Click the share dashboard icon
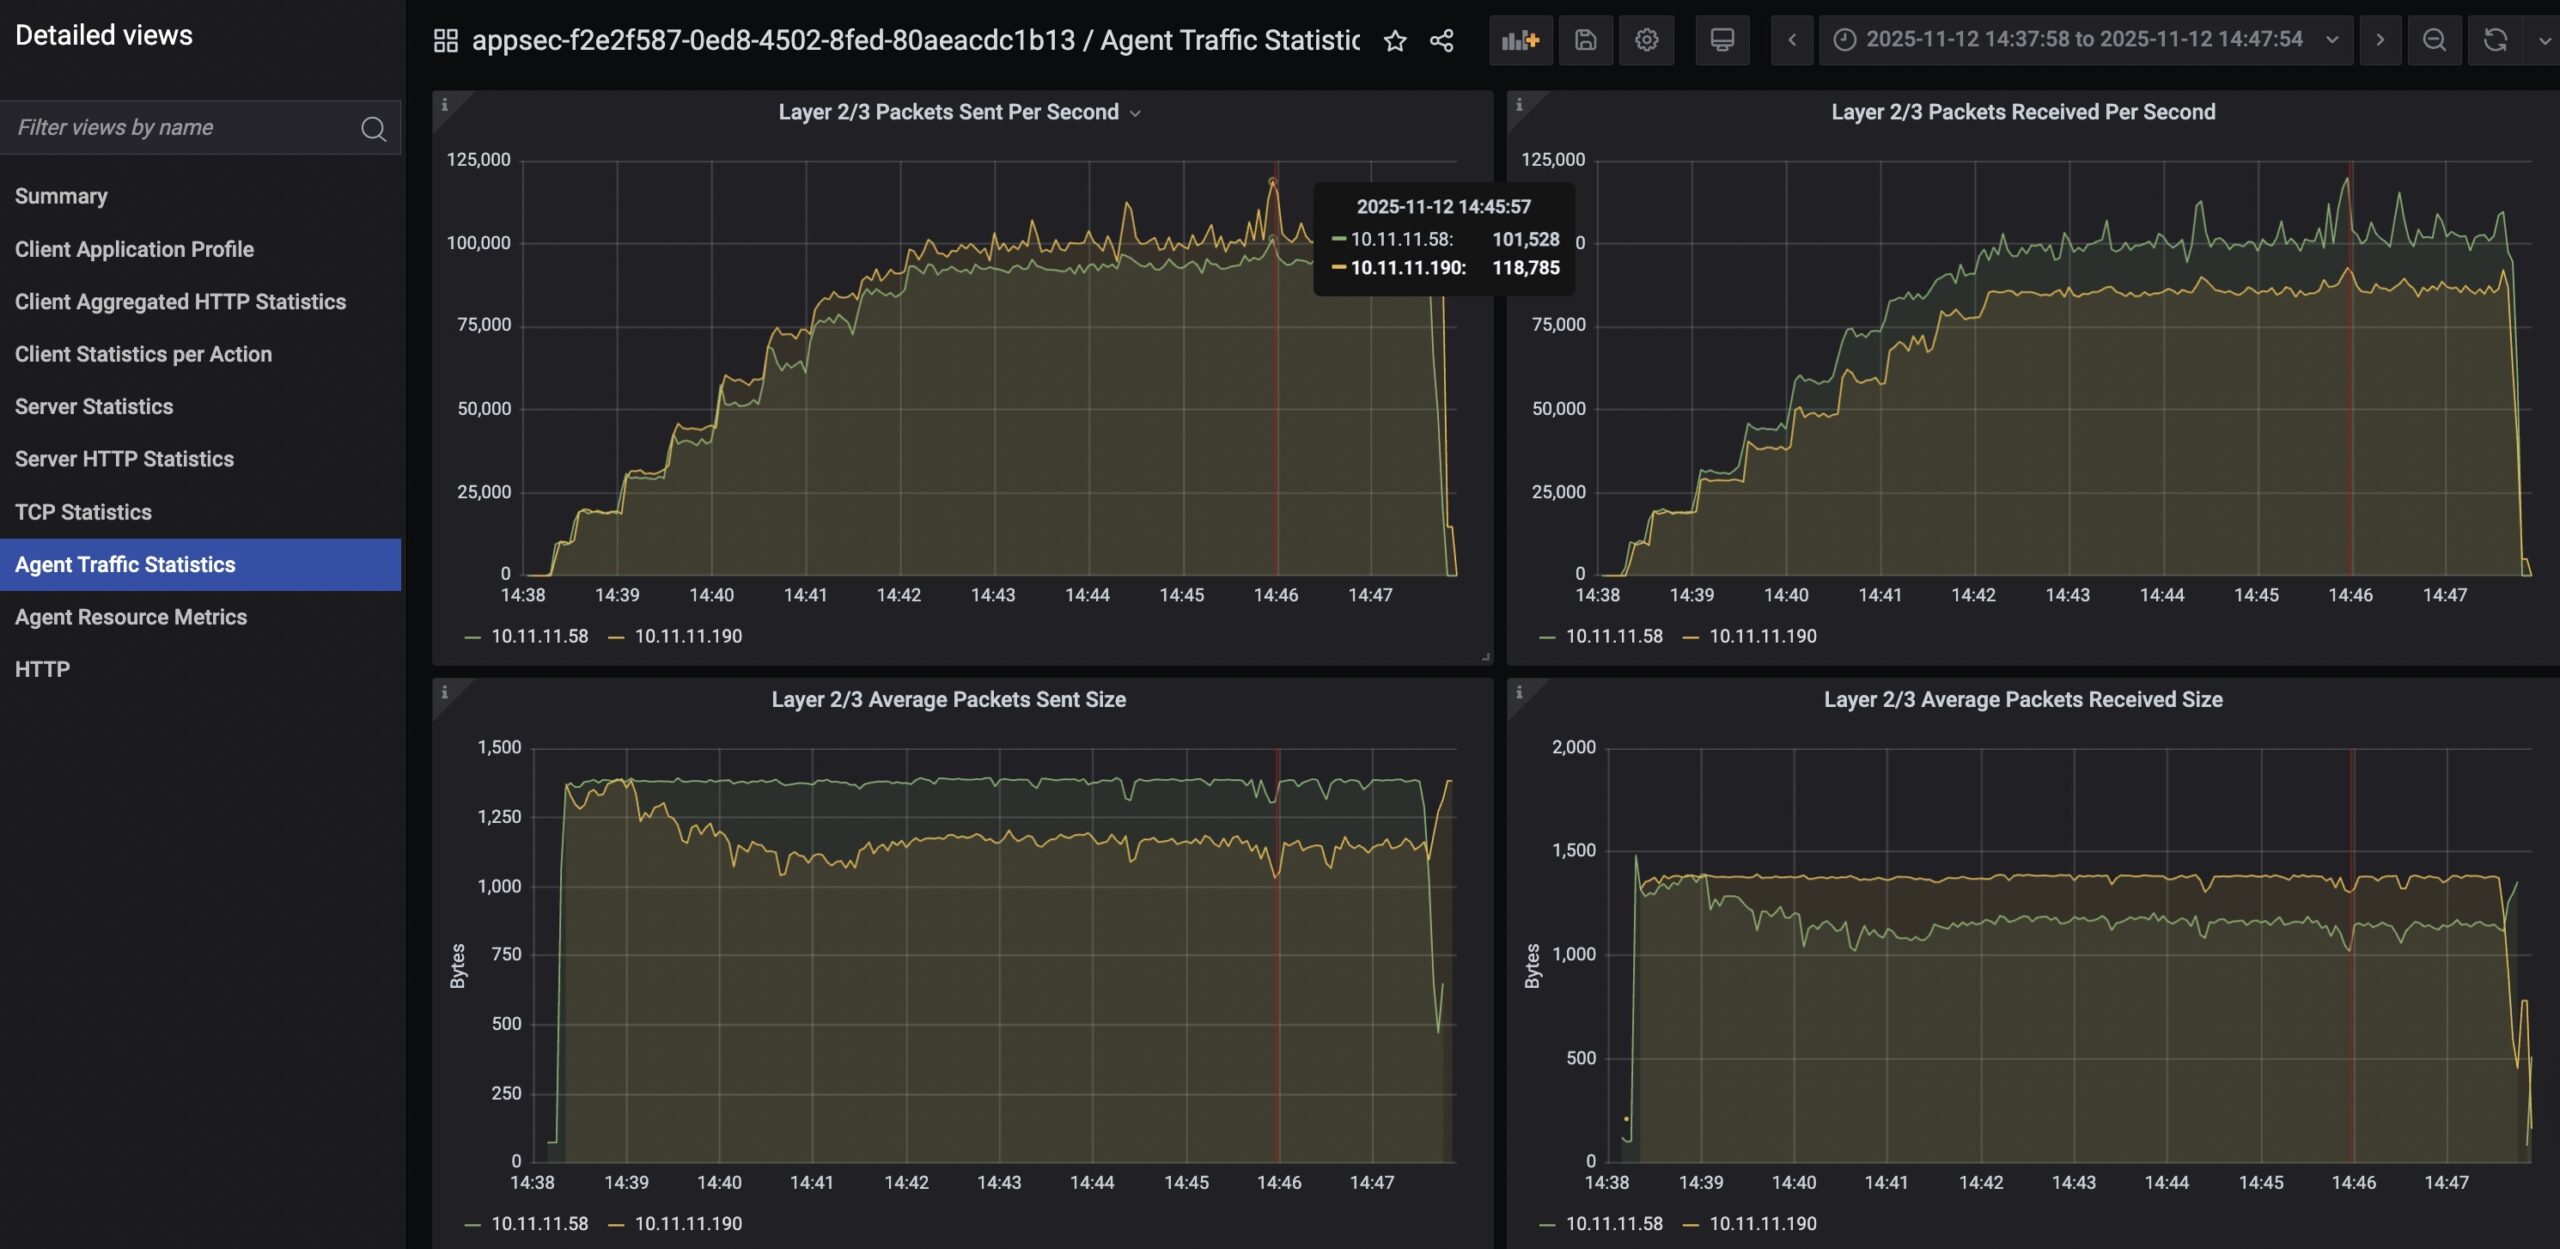 pos(1441,41)
